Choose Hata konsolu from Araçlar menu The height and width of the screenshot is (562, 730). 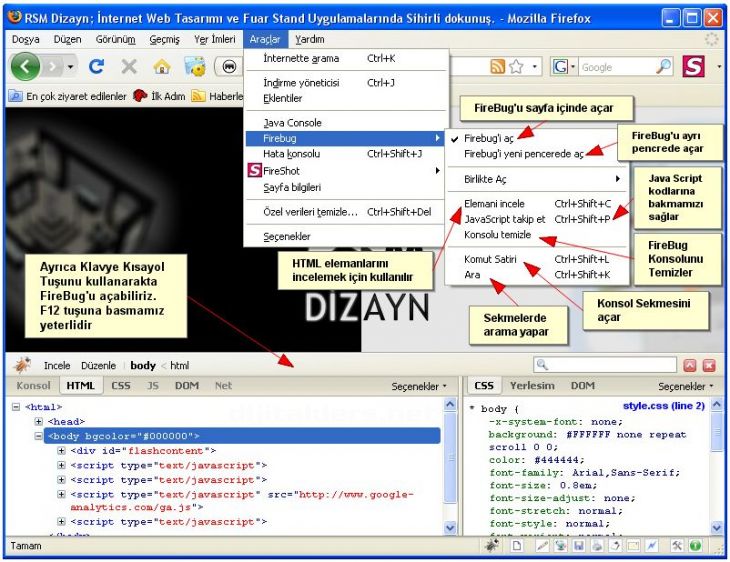[345, 154]
